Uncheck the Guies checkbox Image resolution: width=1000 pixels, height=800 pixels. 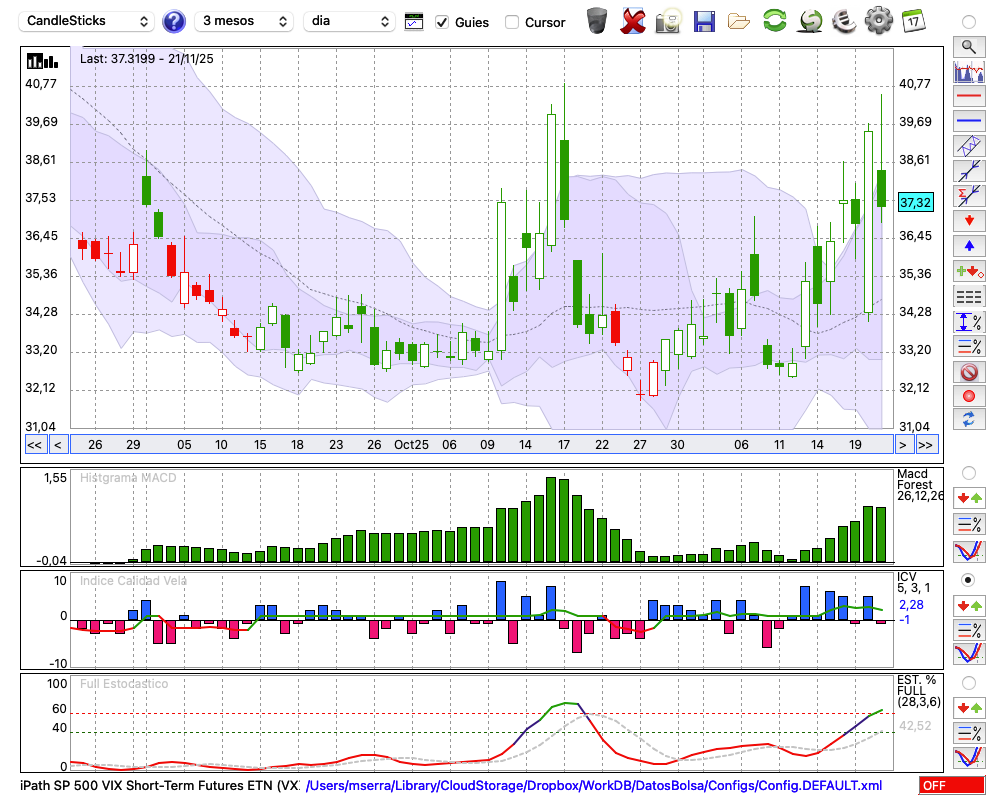click(x=442, y=22)
